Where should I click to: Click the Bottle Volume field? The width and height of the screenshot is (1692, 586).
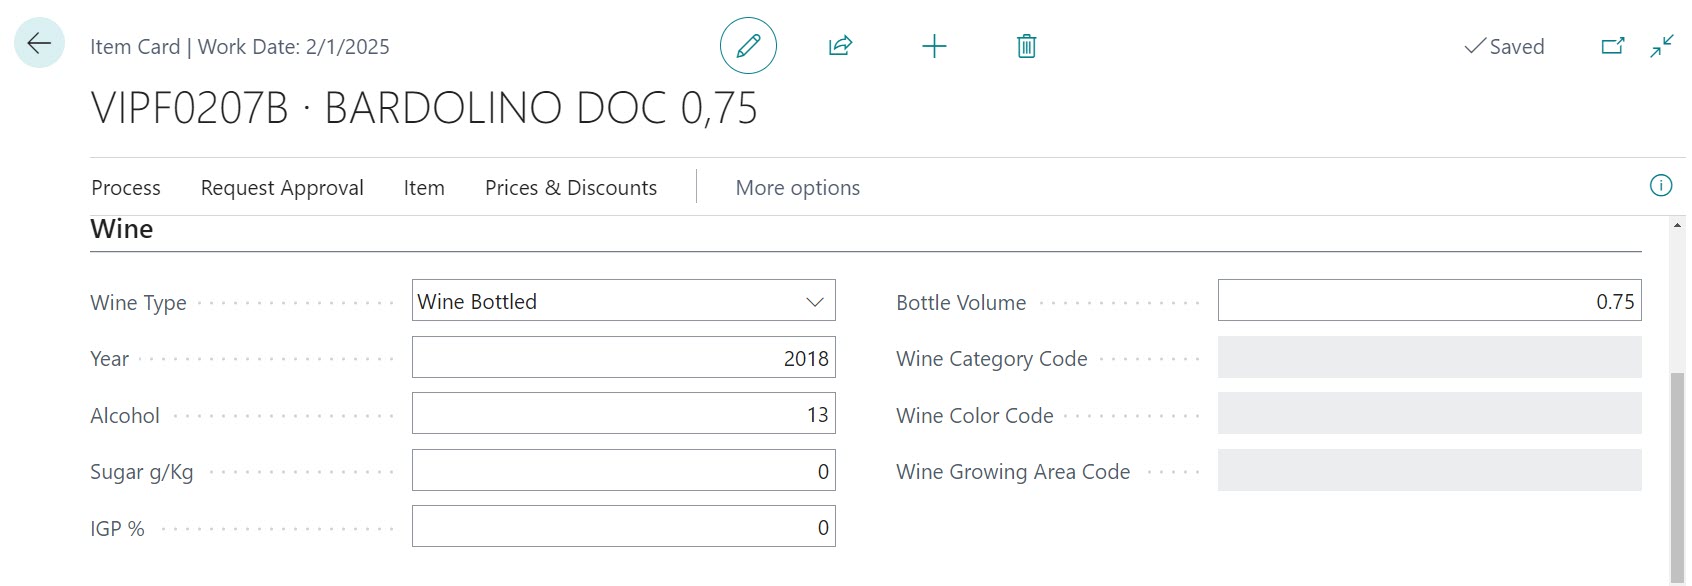(x=1428, y=301)
